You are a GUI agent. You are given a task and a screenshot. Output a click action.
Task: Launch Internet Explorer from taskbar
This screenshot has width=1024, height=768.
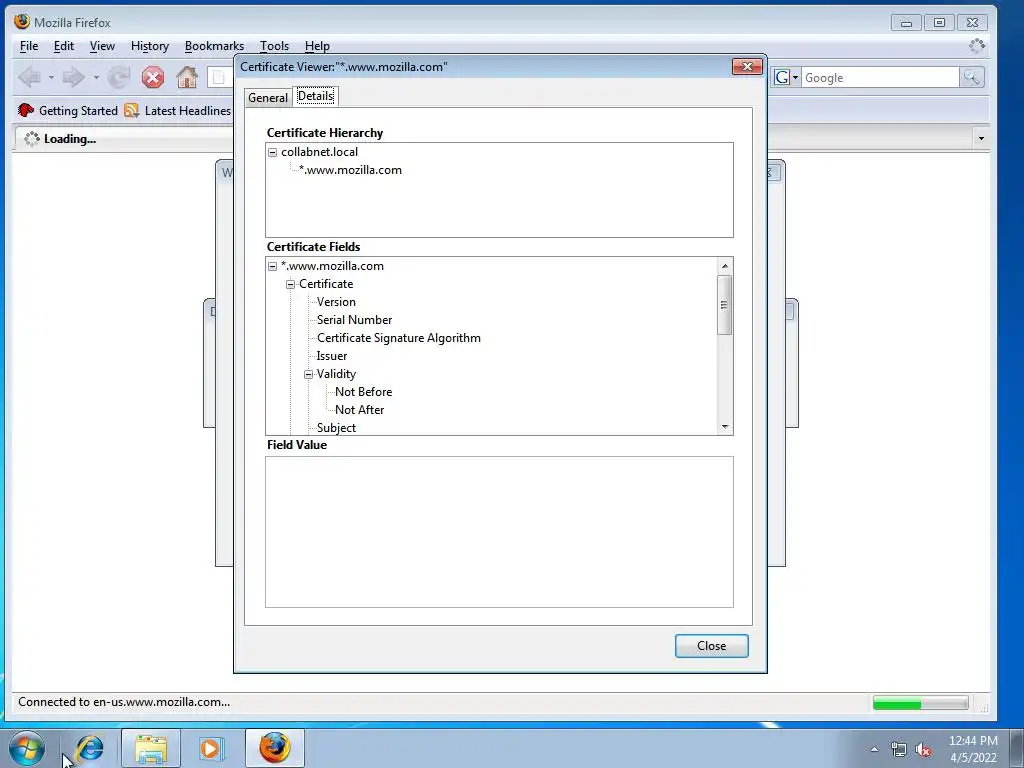click(89, 748)
